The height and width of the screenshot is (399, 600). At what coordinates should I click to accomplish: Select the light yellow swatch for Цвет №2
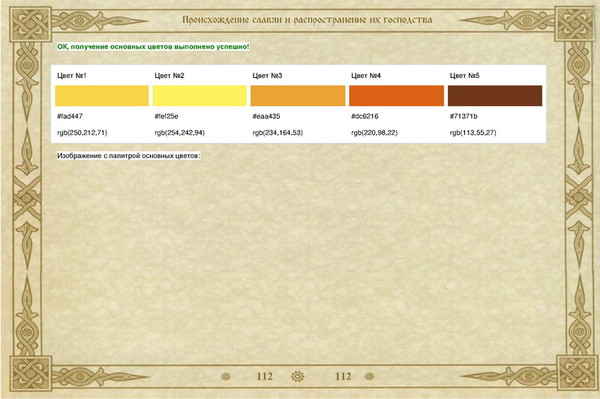point(200,96)
